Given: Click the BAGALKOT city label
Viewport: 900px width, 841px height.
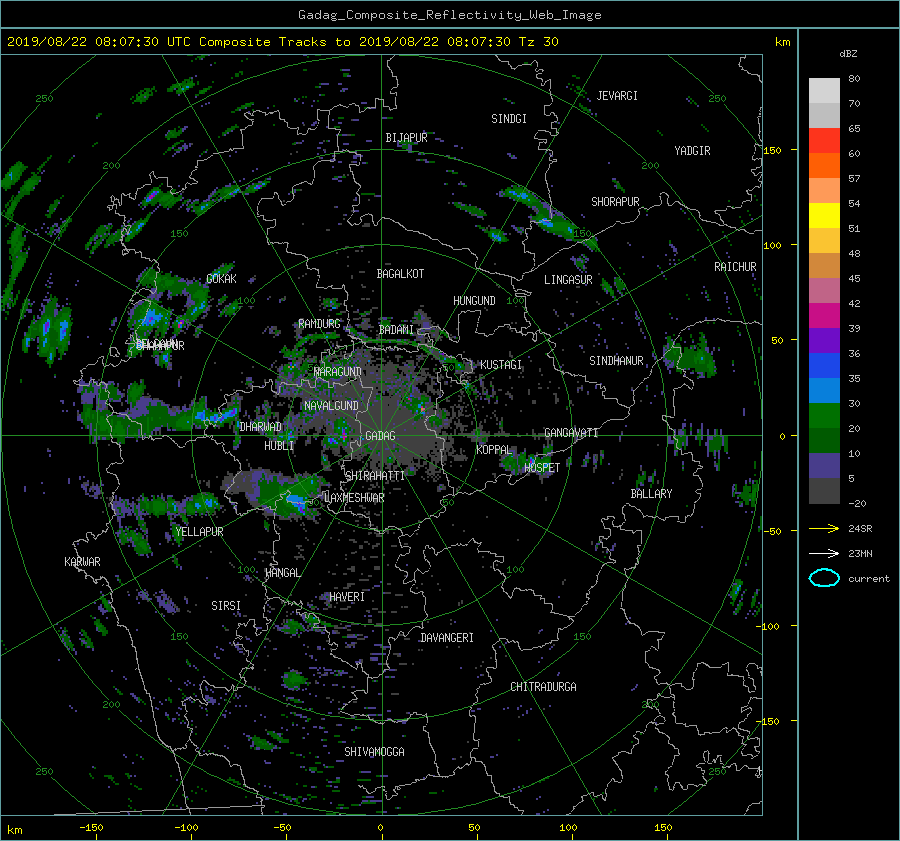Looking at the screenshot, I should 400,274.
